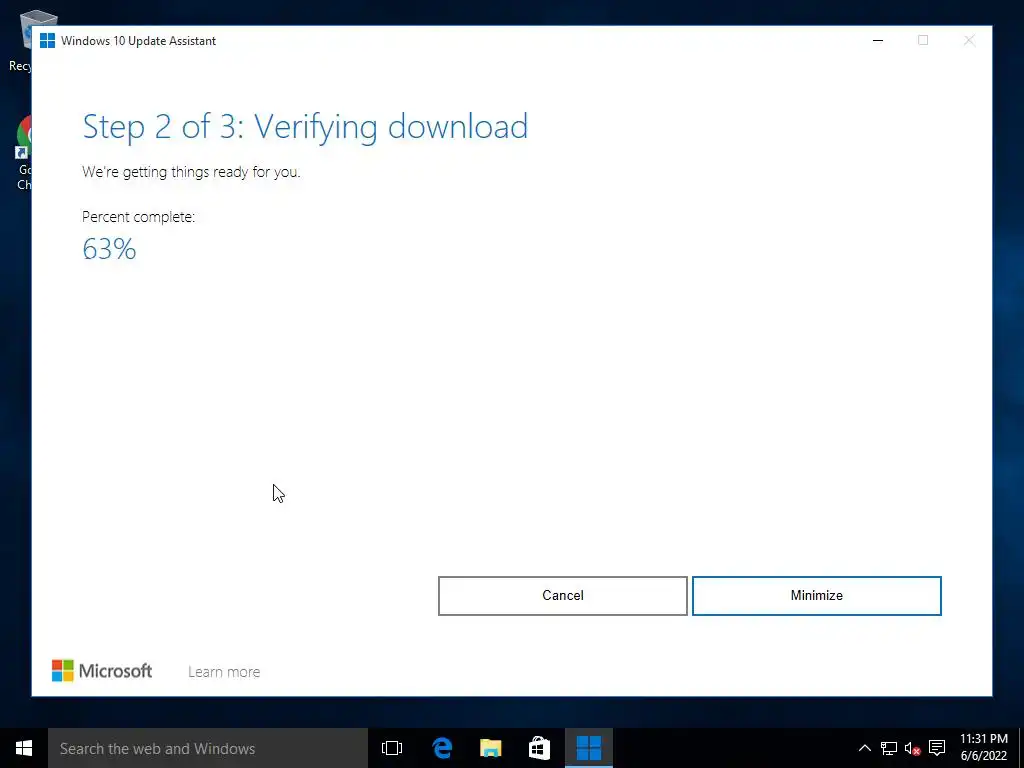
Task: Open the Store from the taskbar
Action: [x=539, y=748]
